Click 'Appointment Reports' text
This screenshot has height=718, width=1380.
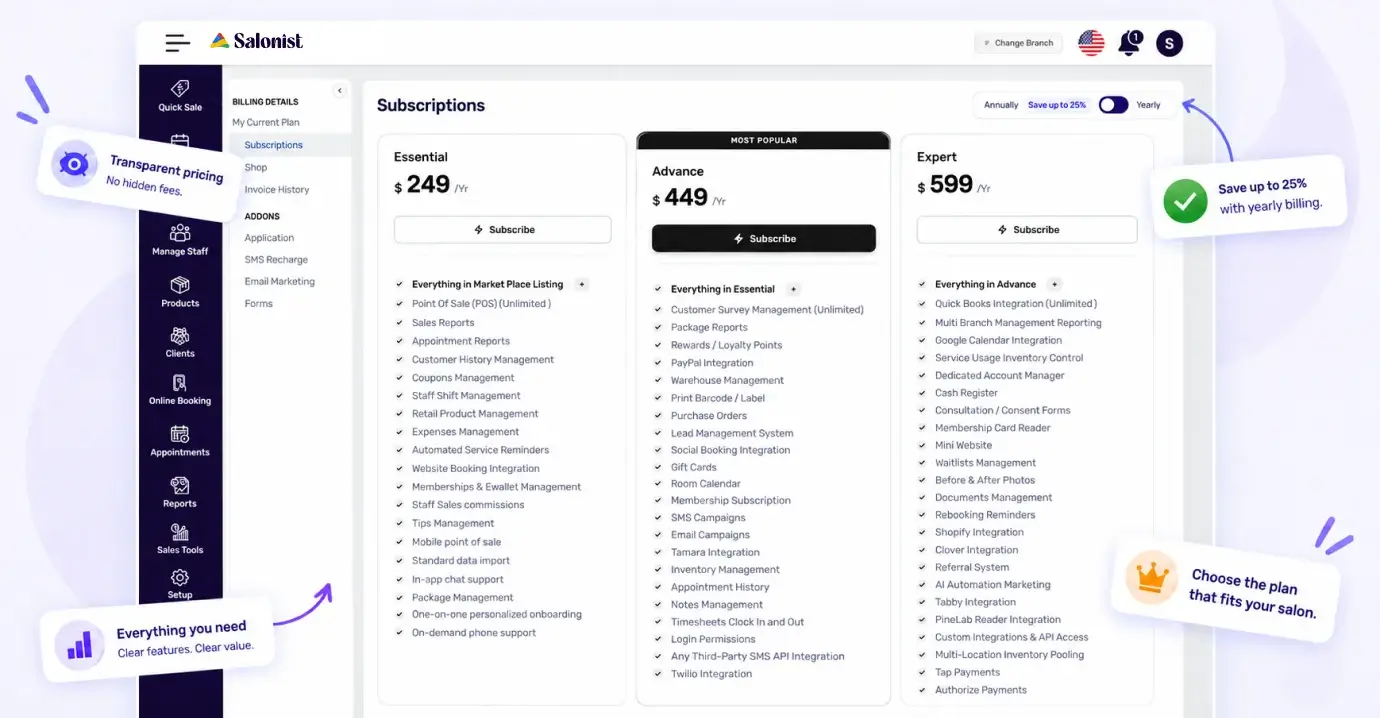point(461,341)
